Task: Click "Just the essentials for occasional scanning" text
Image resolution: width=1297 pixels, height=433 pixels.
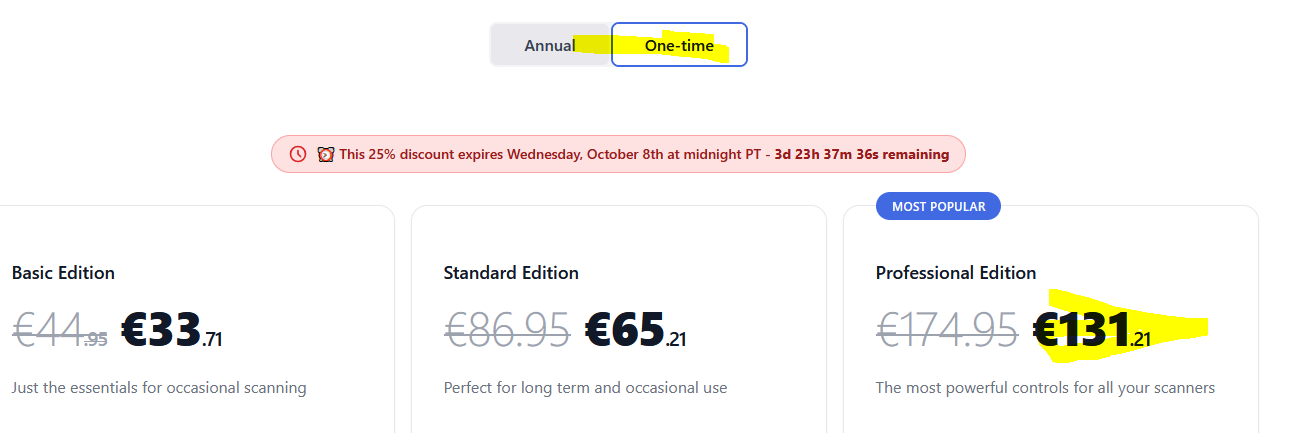Action: [159, 388]
